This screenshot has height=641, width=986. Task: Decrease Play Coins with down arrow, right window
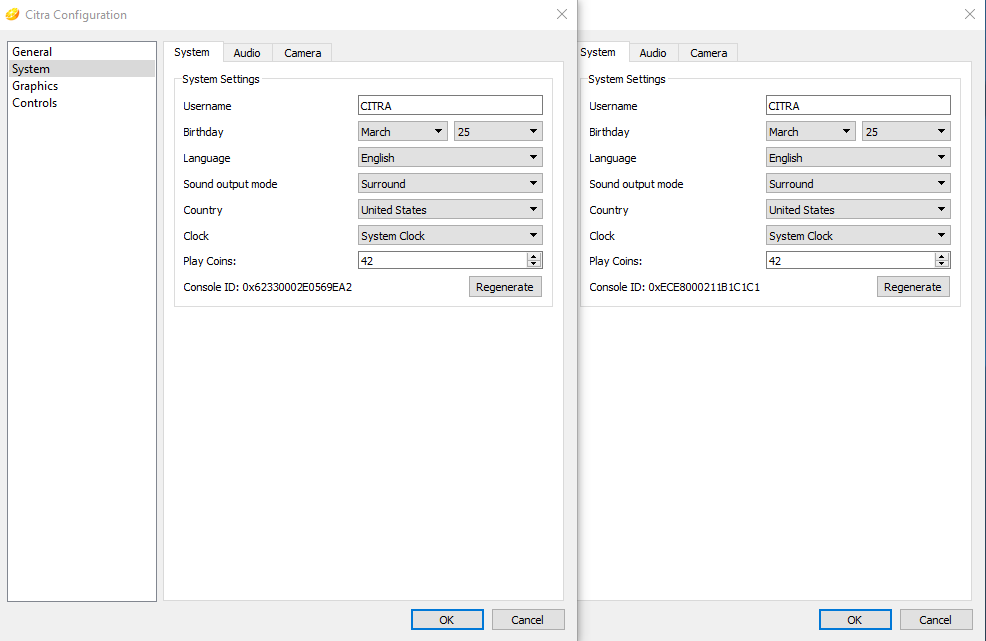[942, 264]
